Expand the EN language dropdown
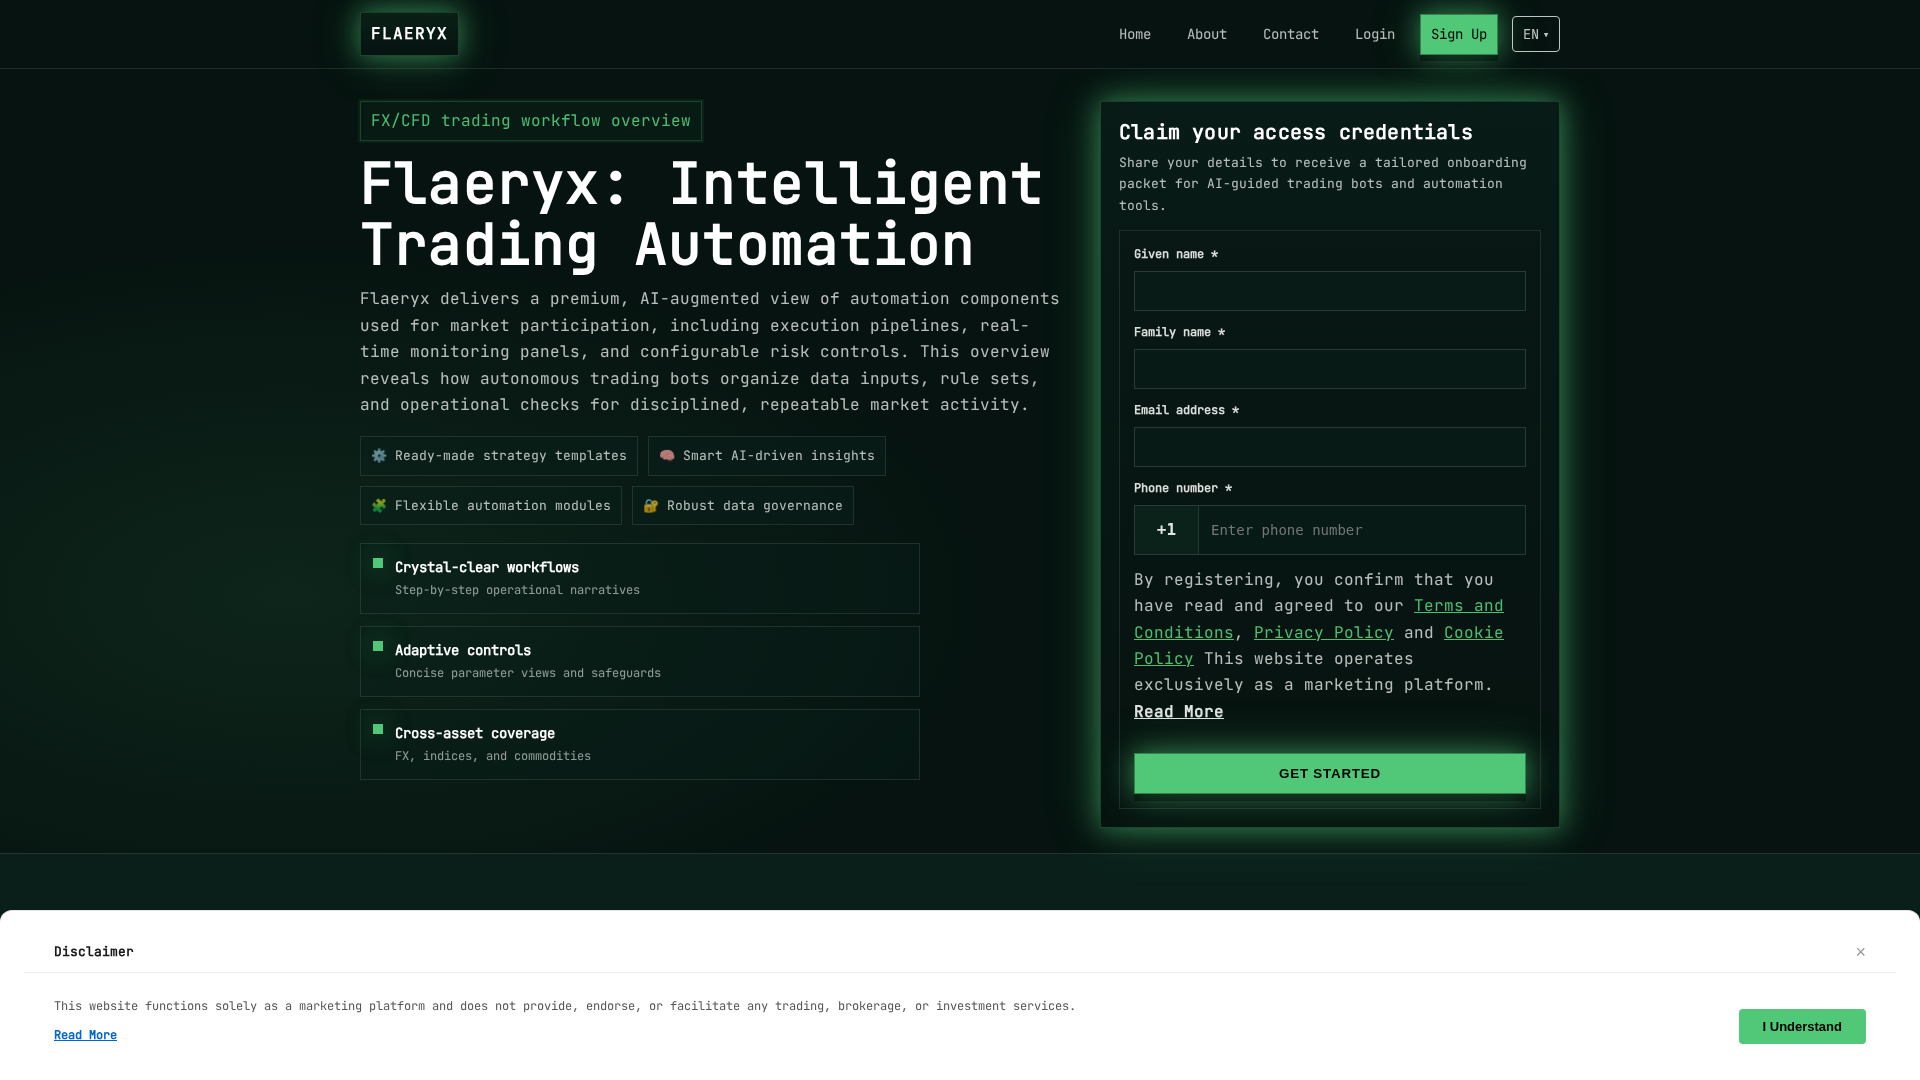 click(x=1536, y=34)
